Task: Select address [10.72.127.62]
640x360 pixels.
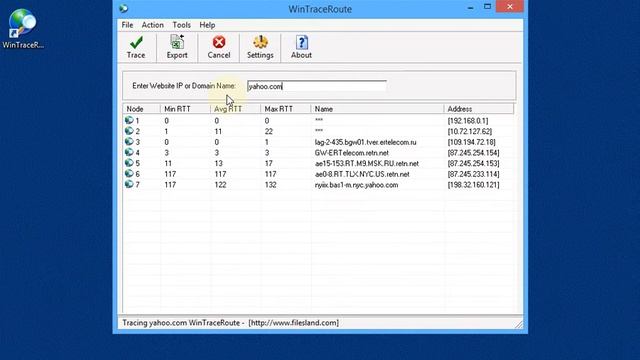Action: (x=470, y=131)
